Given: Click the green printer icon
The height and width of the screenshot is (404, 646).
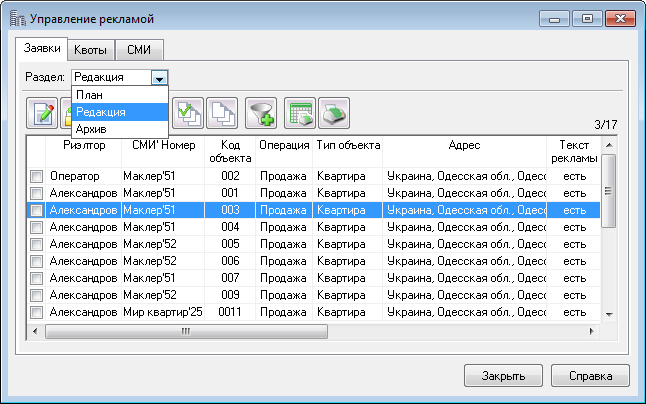Looking at the screenshot, I should pyautogui.click(x=334, y=114).
